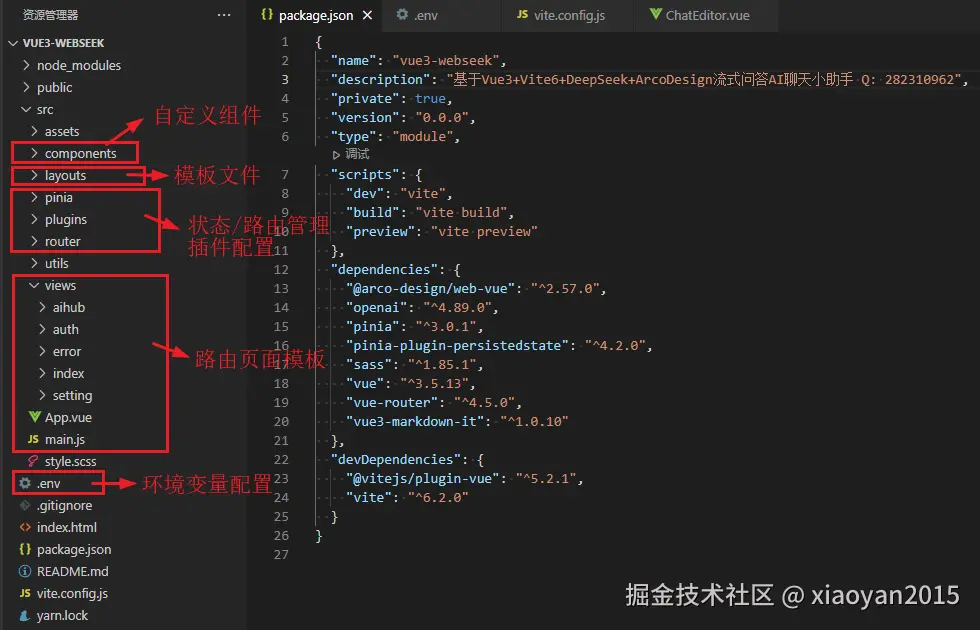Run the 调试 code lens above scripts

(349, 153)
